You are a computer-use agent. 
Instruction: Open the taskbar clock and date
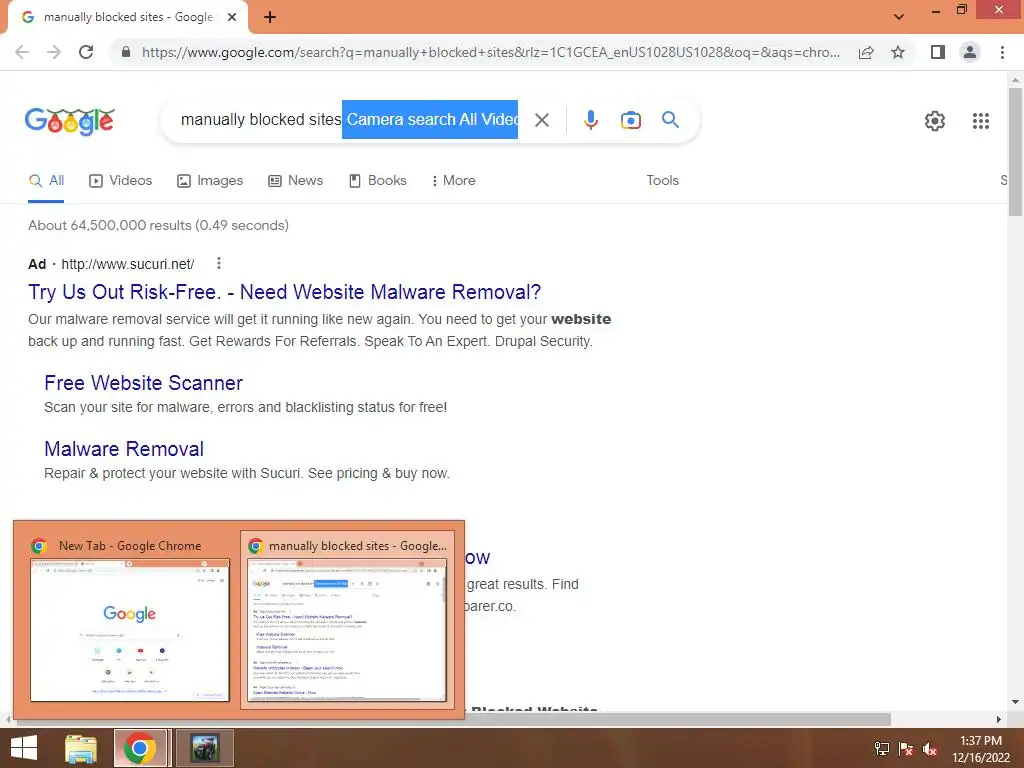pyautogui.click(x=980, y=749)
